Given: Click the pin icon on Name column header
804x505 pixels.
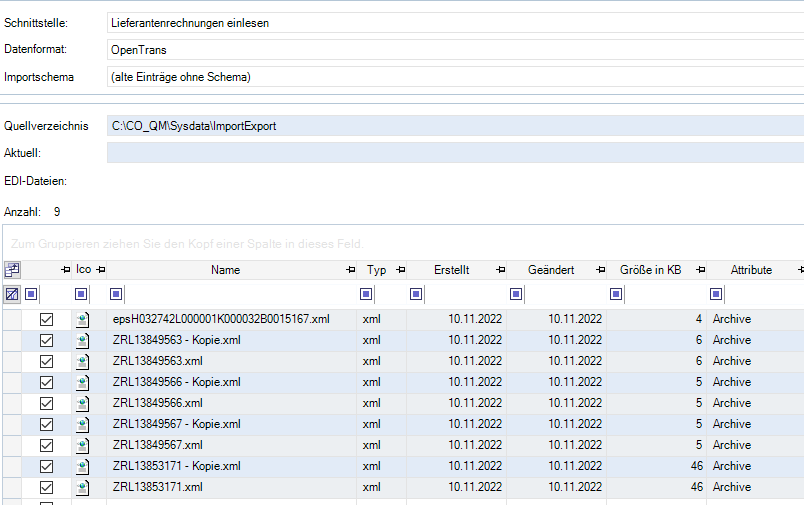Looking at the screenshot, I should 350,270.
